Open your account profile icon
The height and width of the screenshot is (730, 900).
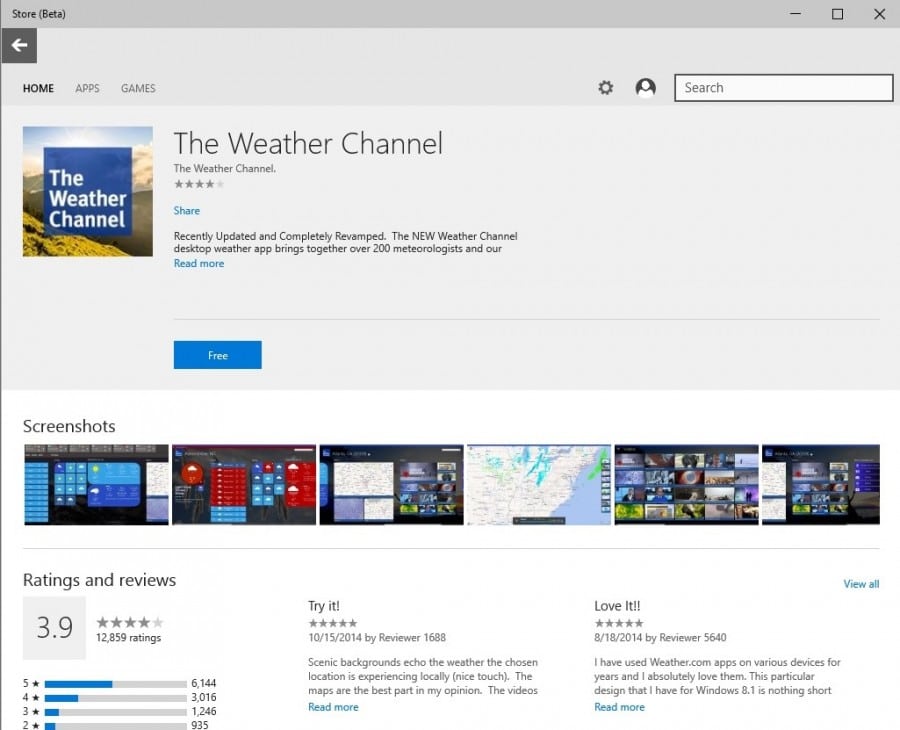(645, 88)
